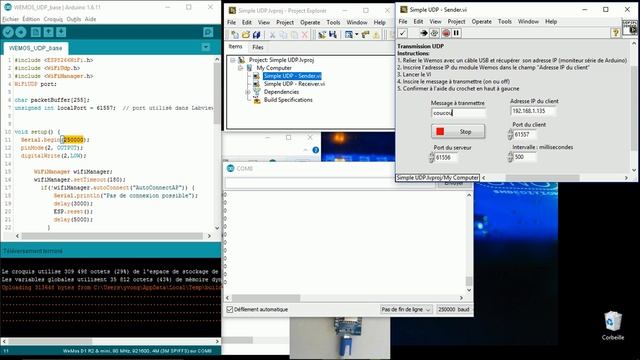Switch to Items tab in Project Explorer
Image resolution: width=640 pixels, height=360 pixels.
click(x=235, y=47)
